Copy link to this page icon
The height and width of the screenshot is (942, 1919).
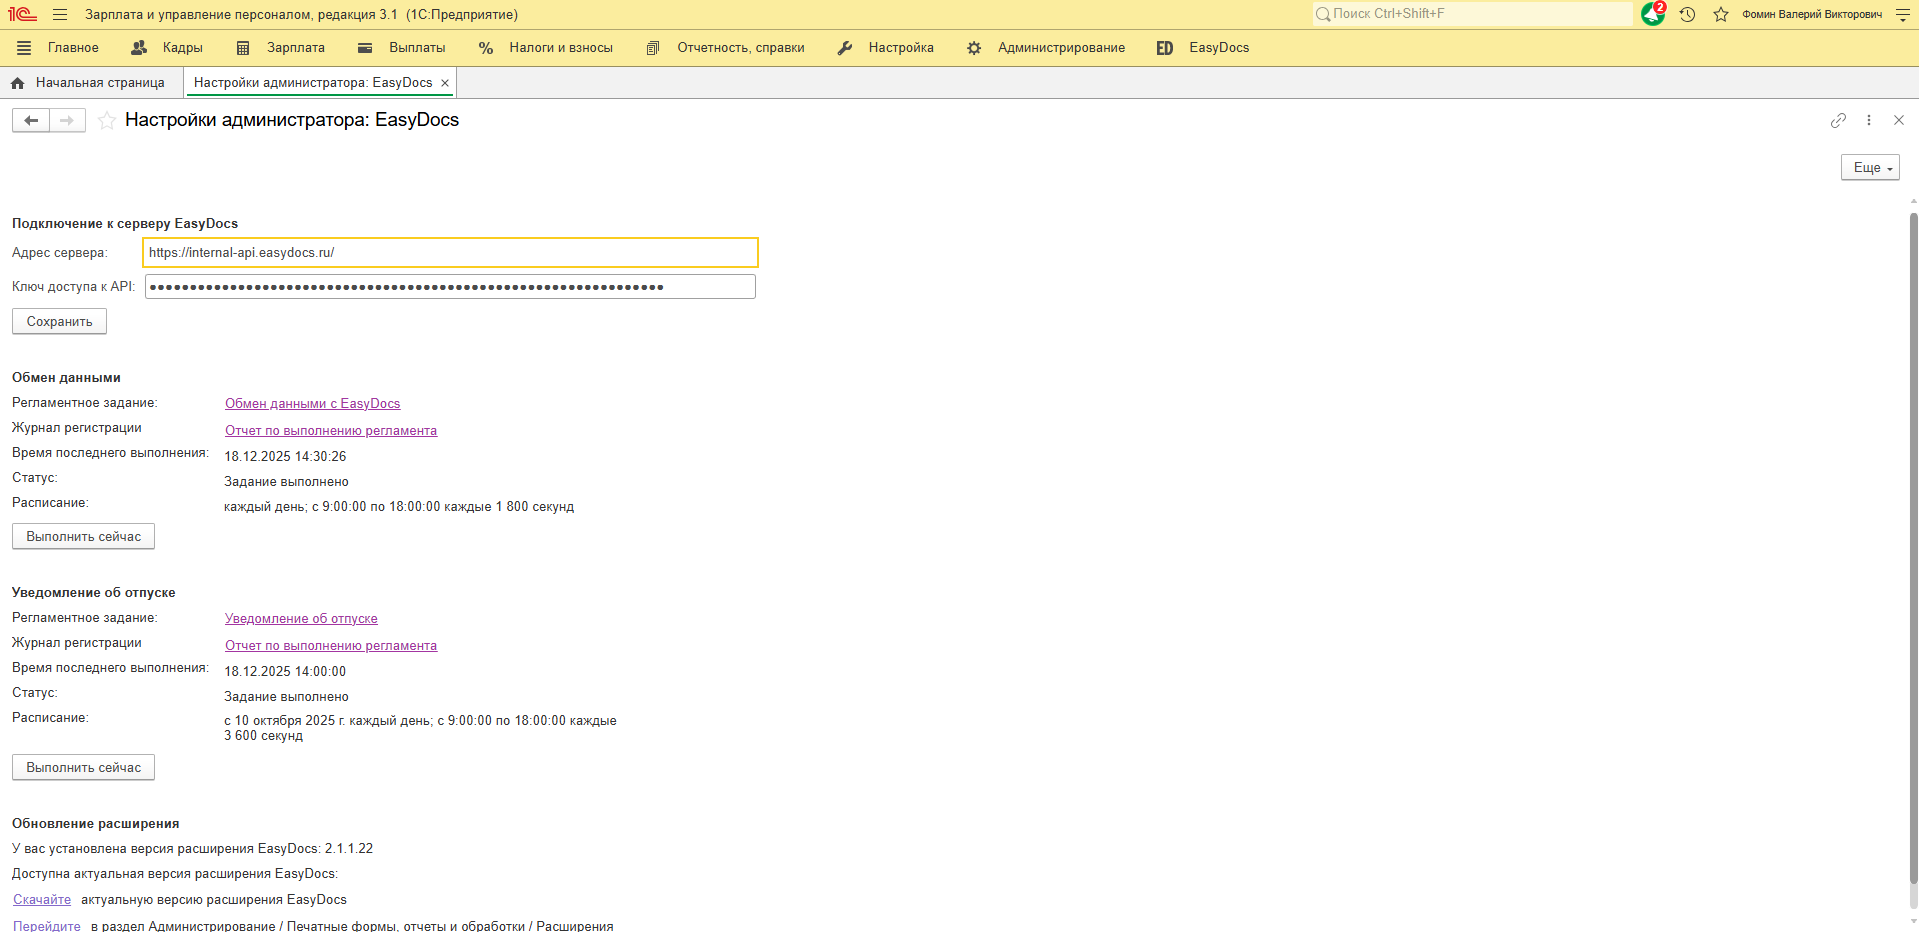[1838, 120]
